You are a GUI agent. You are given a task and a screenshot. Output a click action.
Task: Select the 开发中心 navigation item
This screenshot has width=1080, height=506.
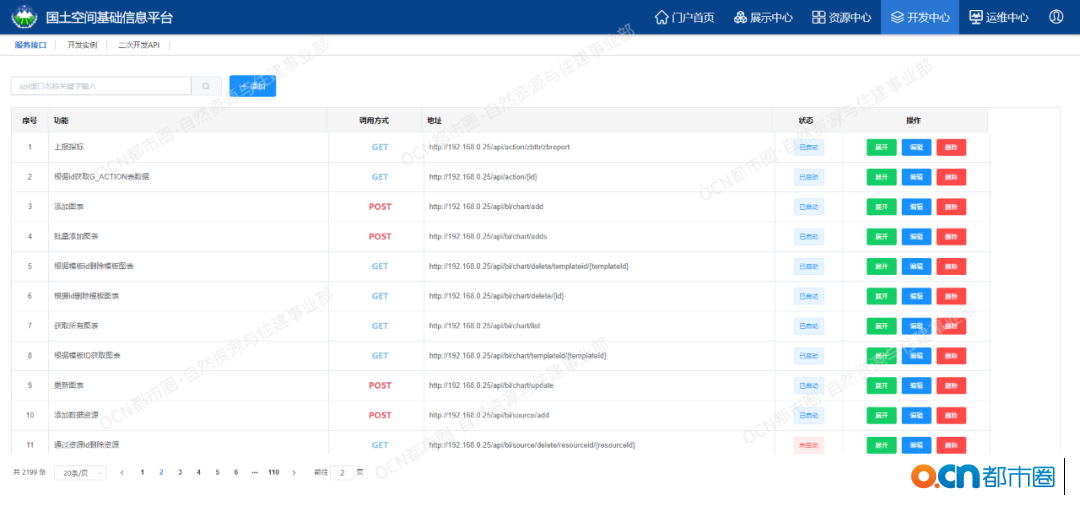coord(920,17)
